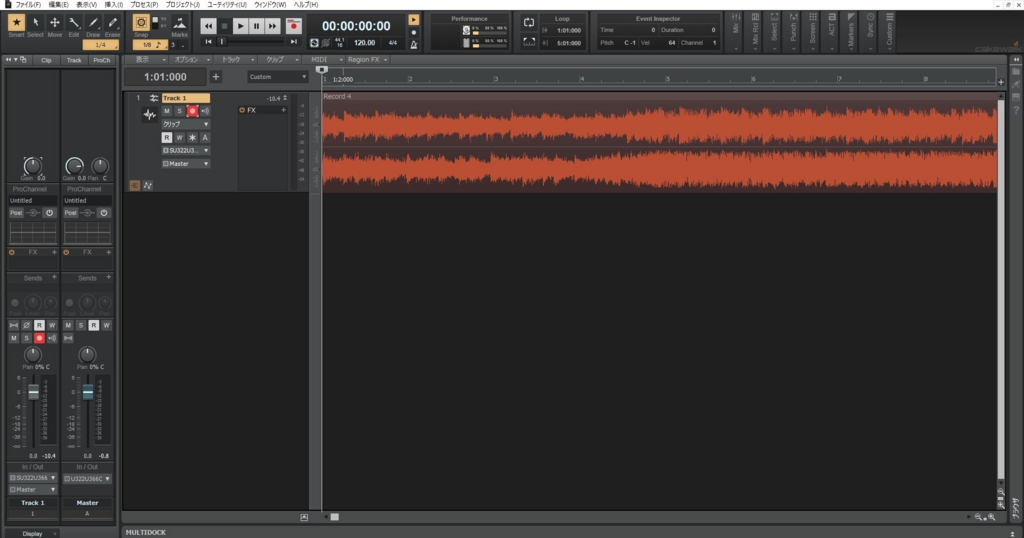The image size is (1024, 538).
Task: Open the Custom track control dropdown
Action: point(278,77)
